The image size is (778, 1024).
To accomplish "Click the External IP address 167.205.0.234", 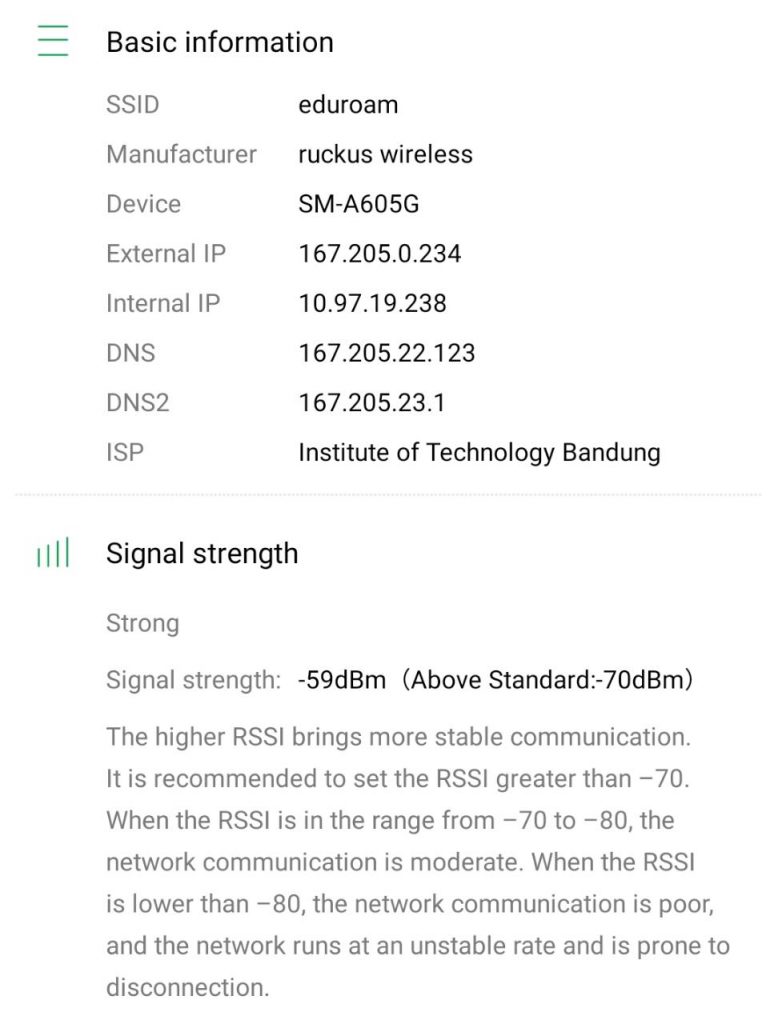I will point(379,254).
